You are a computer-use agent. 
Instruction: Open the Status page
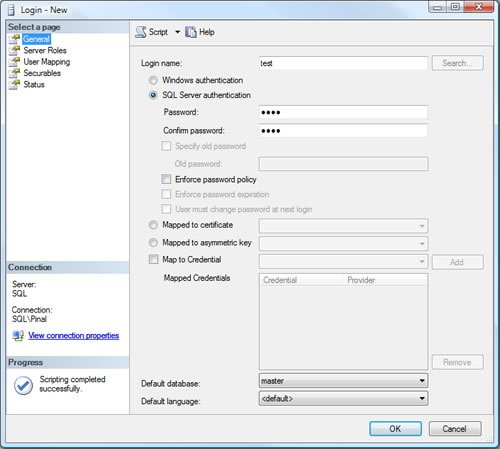click(34, 84)
